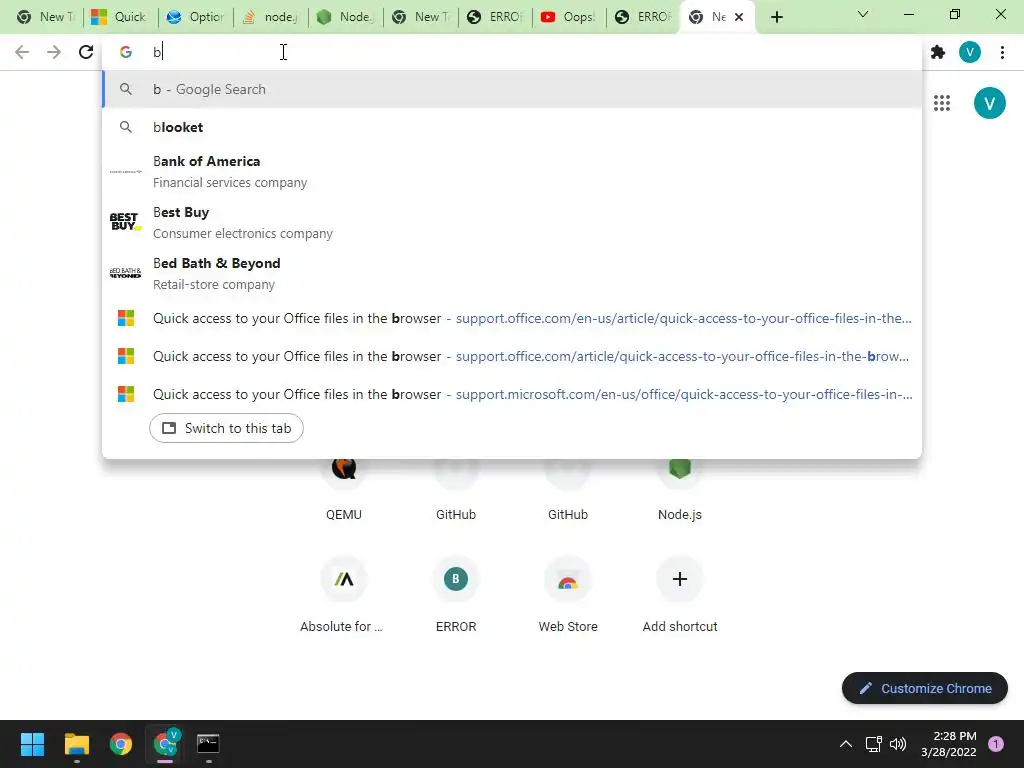Switch to the second ERROR tab
Image resolution: width=1024 pixels, height=768 pixels.
tap(643, 17)
